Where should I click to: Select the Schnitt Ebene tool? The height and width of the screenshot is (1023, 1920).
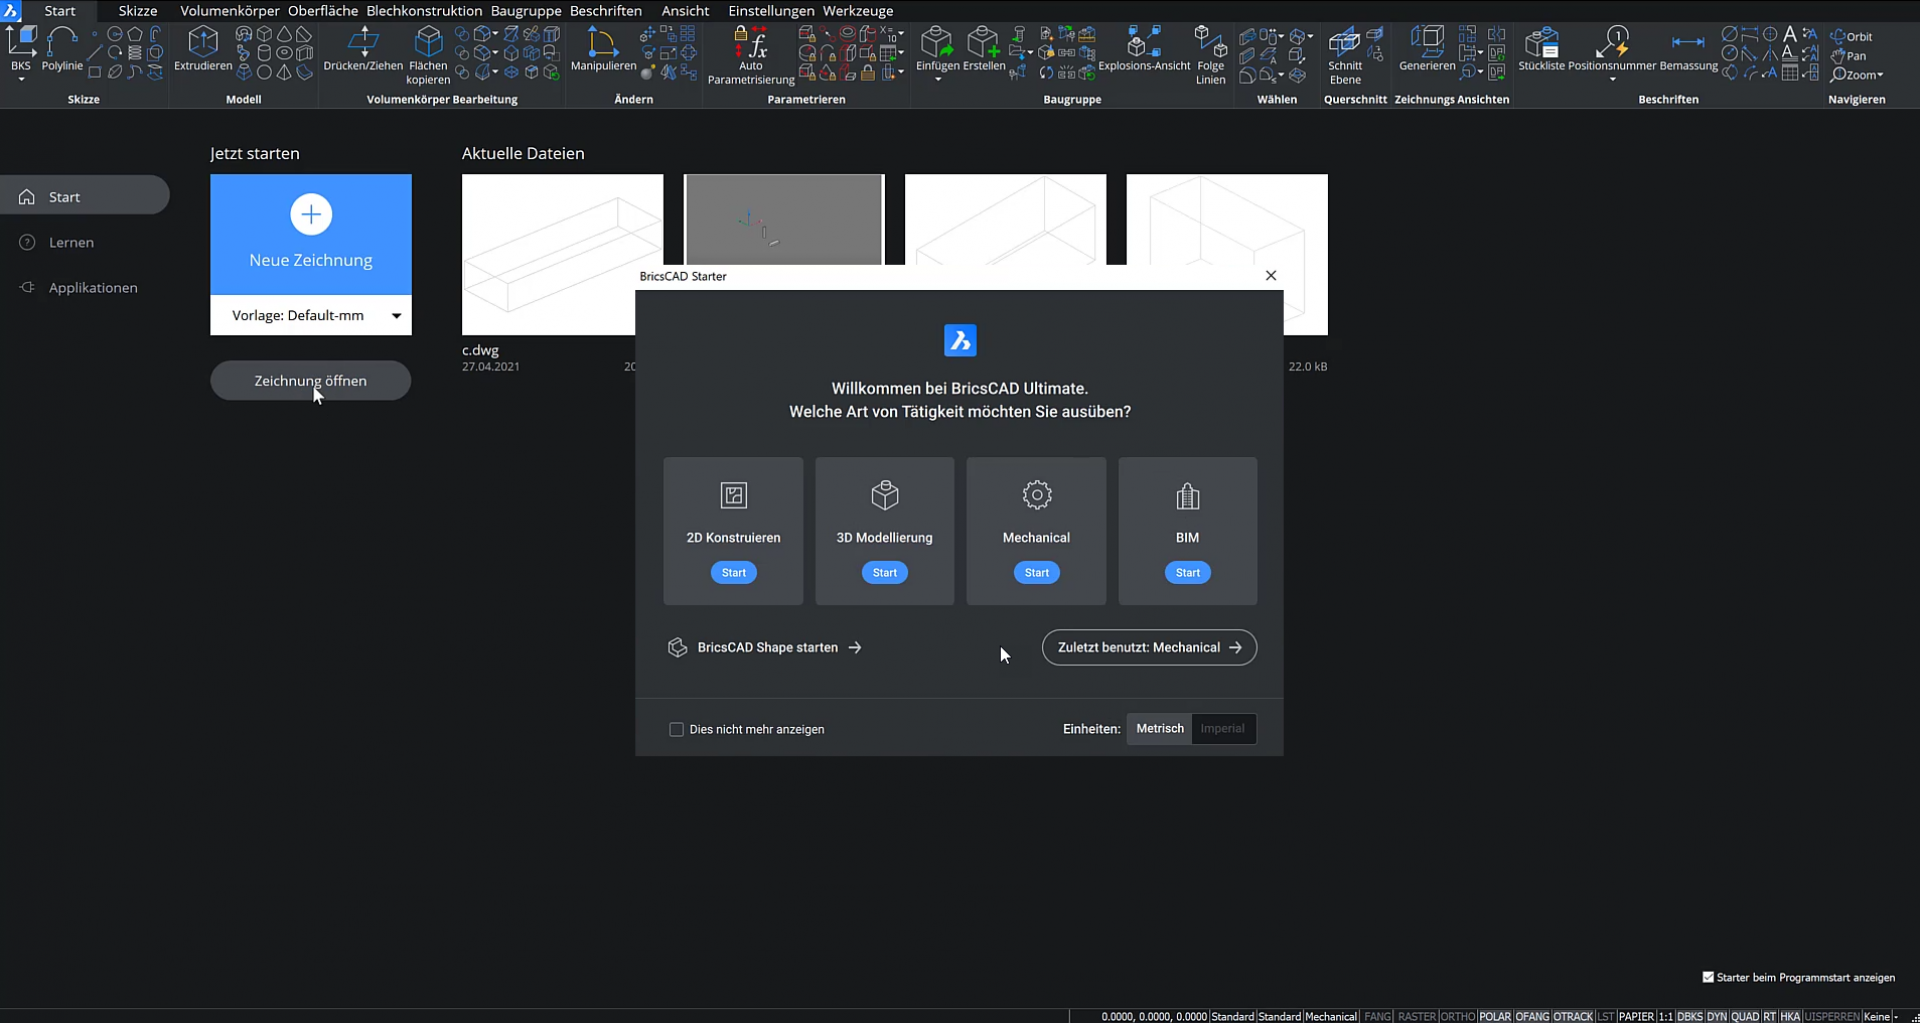tap(1345, 56)
